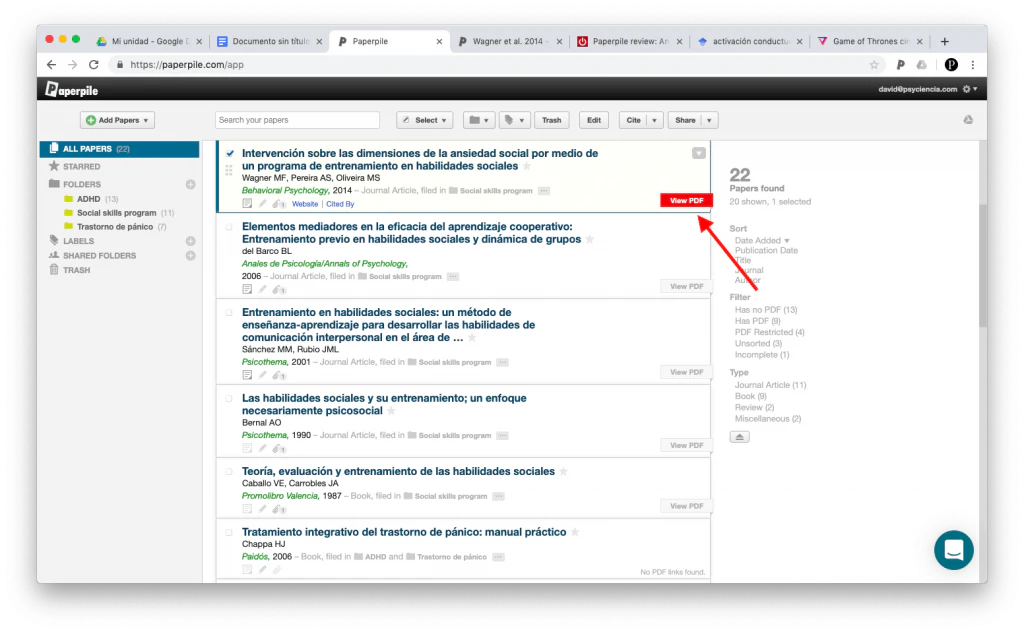Open the Chrome three-dot menu
The width and height of the screenshot is (1024, 632).
point(973,65)
